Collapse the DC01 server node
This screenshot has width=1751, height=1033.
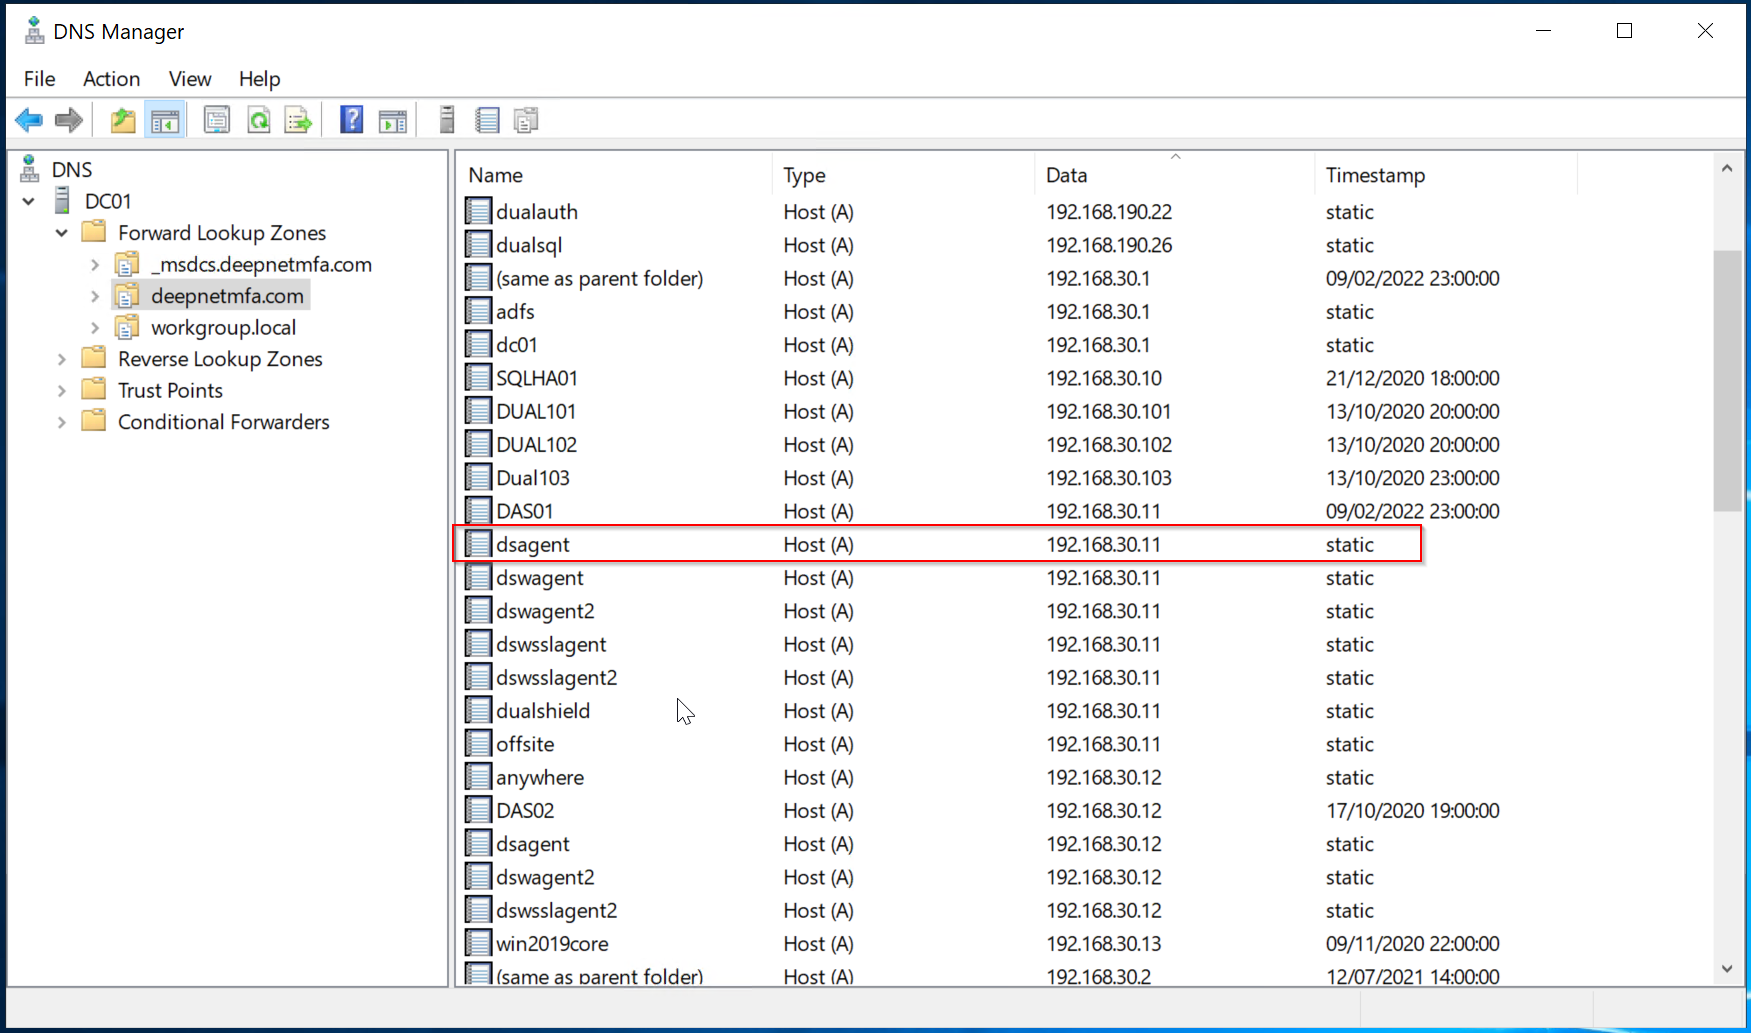29,202
